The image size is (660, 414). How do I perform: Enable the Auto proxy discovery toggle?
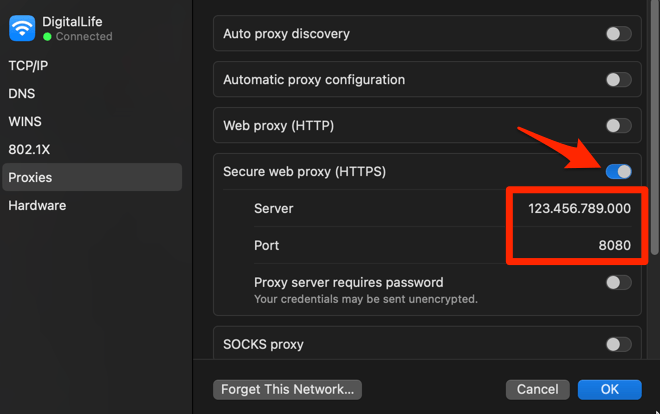[x=618, y=34]
